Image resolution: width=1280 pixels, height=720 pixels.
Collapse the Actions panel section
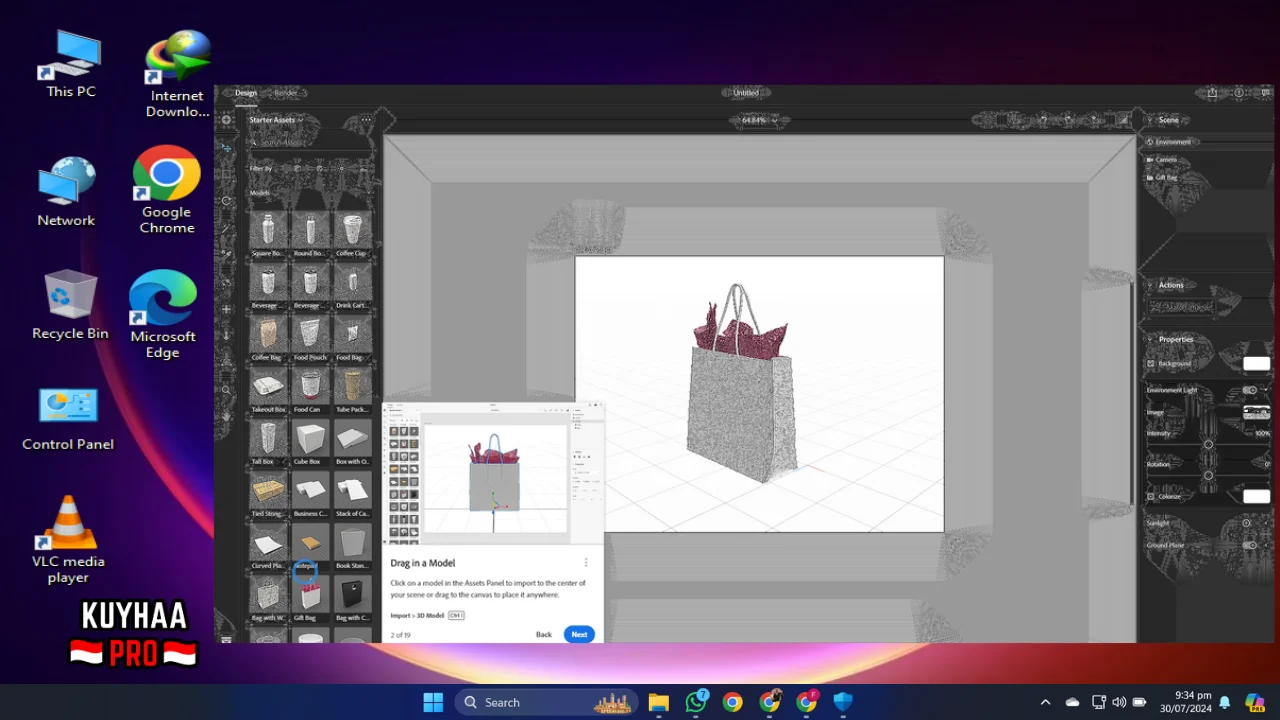(1149, 285)
